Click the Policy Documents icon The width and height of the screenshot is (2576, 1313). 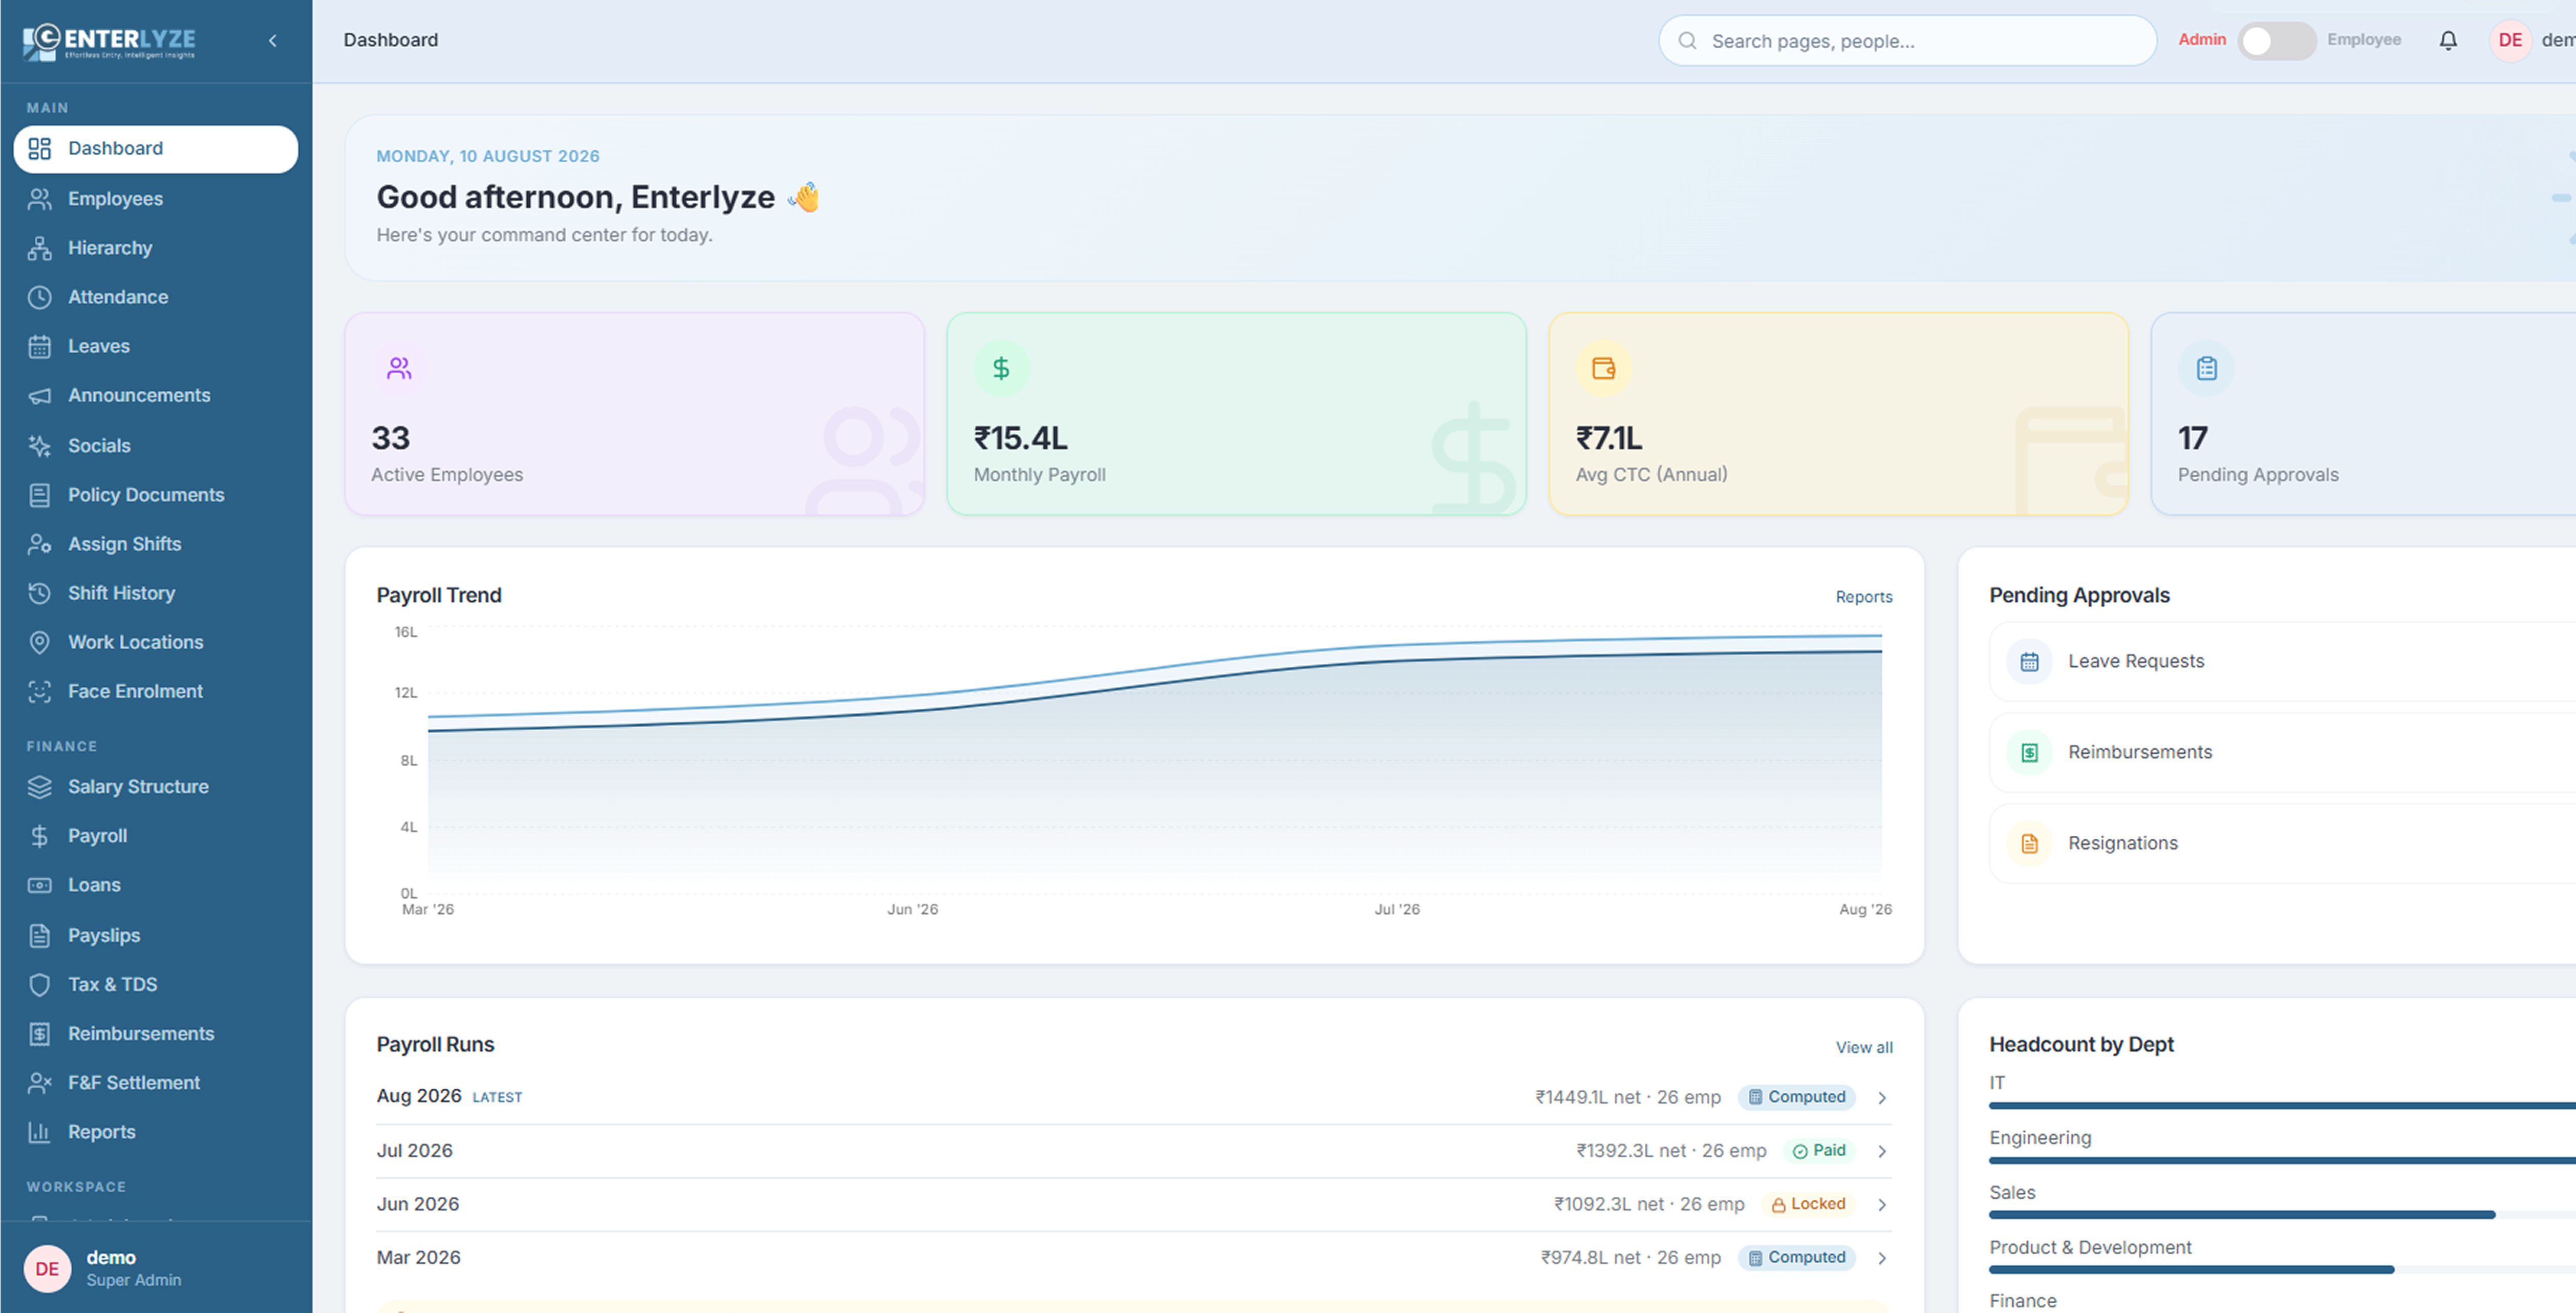tap(39, 494)
